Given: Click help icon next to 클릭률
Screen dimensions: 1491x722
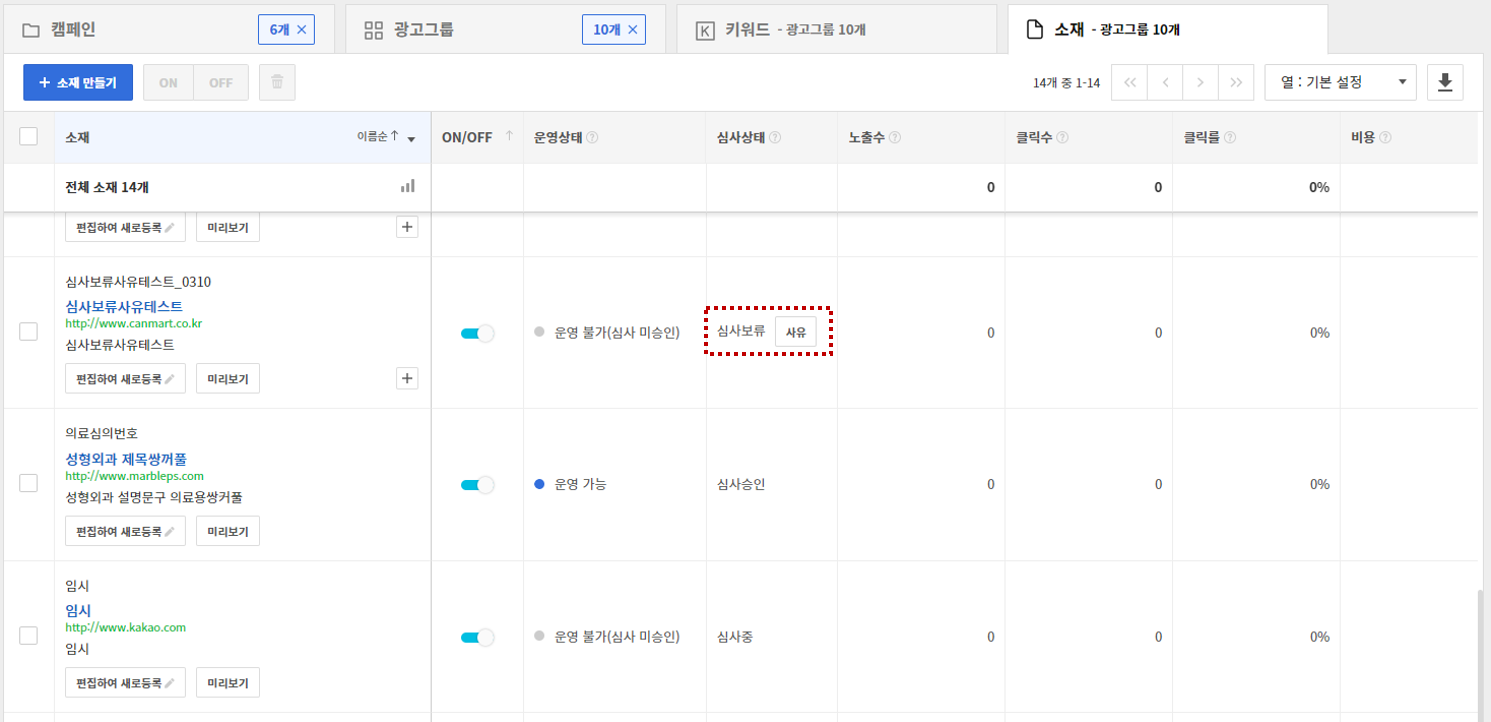Looking at the screenshot, I should pos(1230,138).
